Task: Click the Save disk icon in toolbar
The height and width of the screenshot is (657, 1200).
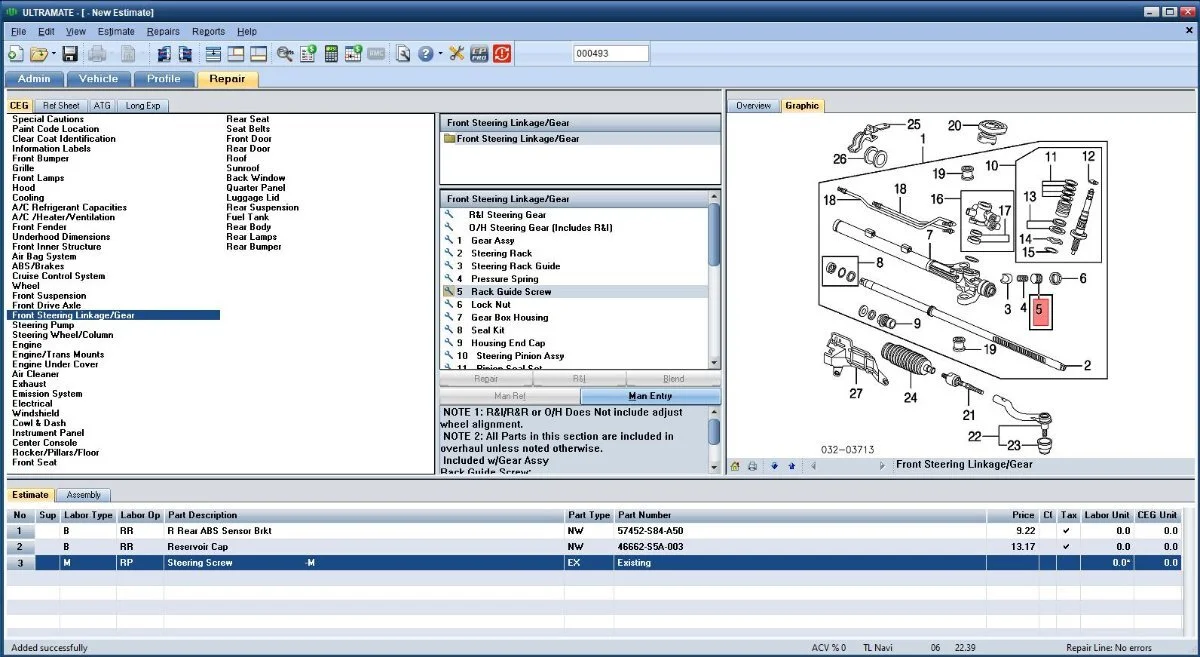Action: 70,54
